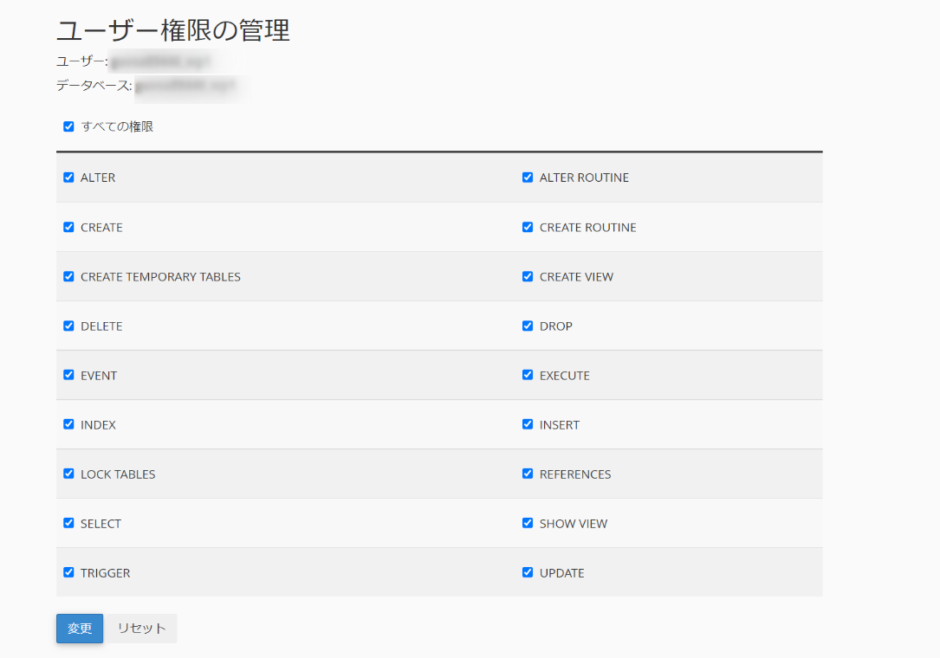
Task: Toggle the REFERENCES checkbox
Action: pyautogui.click(x=528, y=474)
